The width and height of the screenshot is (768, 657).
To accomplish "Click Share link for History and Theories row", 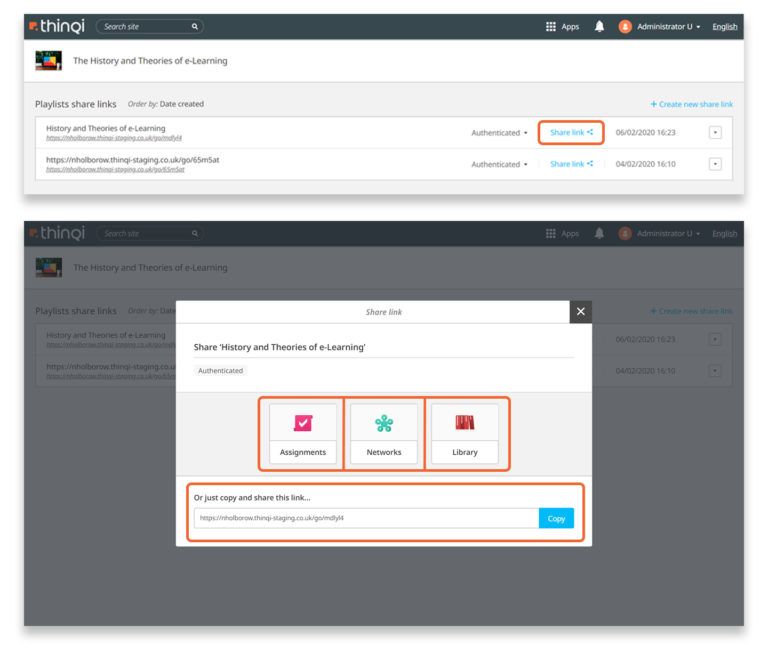I will (571, 132).
